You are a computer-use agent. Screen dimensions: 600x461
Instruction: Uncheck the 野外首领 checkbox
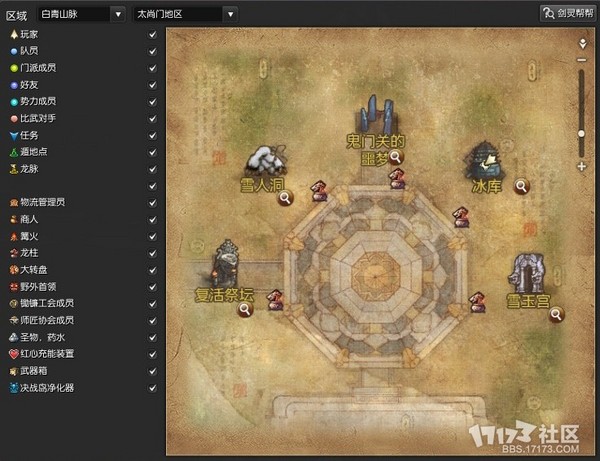coord(152,287)
